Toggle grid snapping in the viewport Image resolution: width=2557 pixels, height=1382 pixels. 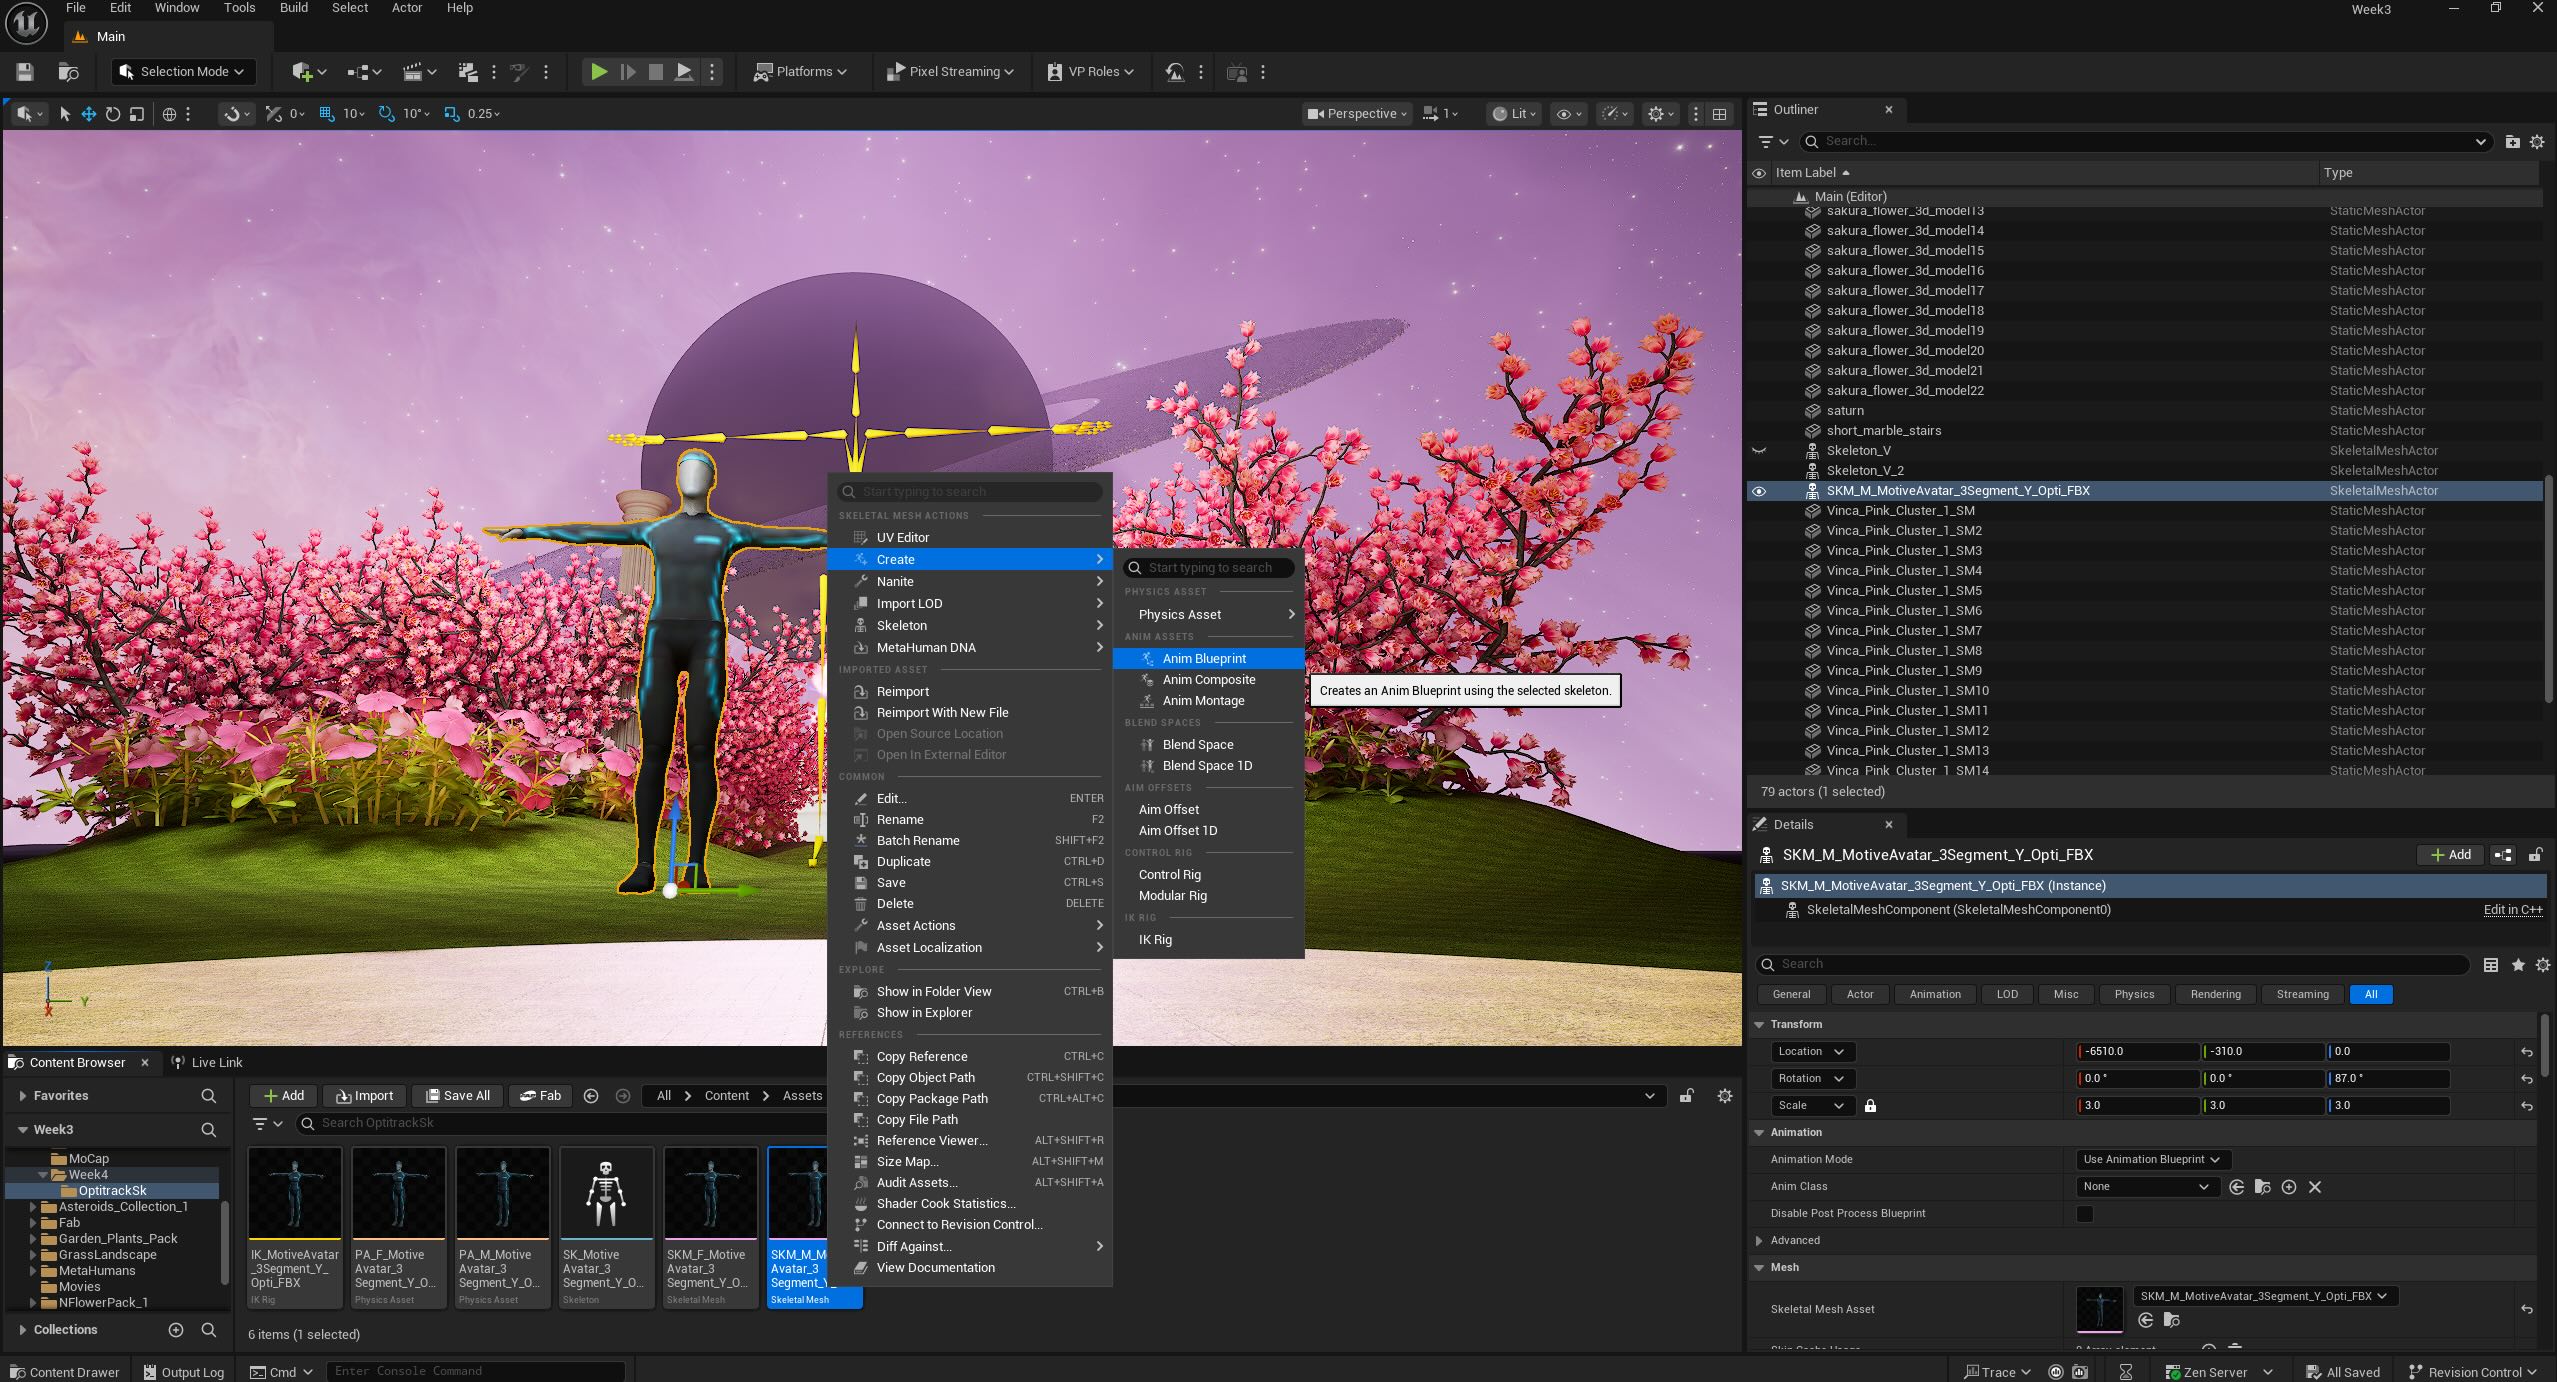click(x=327, y=114)
